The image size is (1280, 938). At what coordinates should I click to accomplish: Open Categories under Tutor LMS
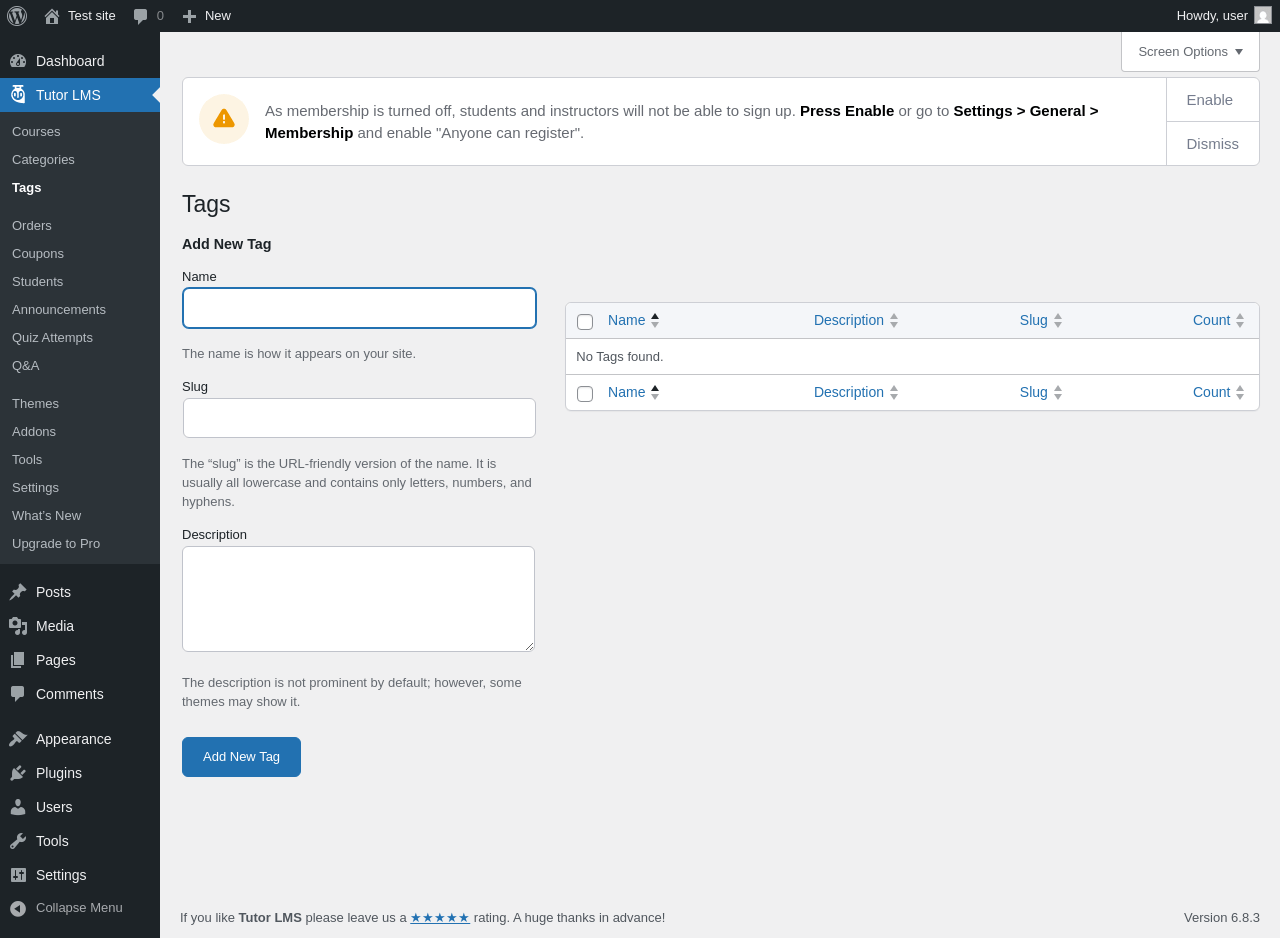(43, 160)
